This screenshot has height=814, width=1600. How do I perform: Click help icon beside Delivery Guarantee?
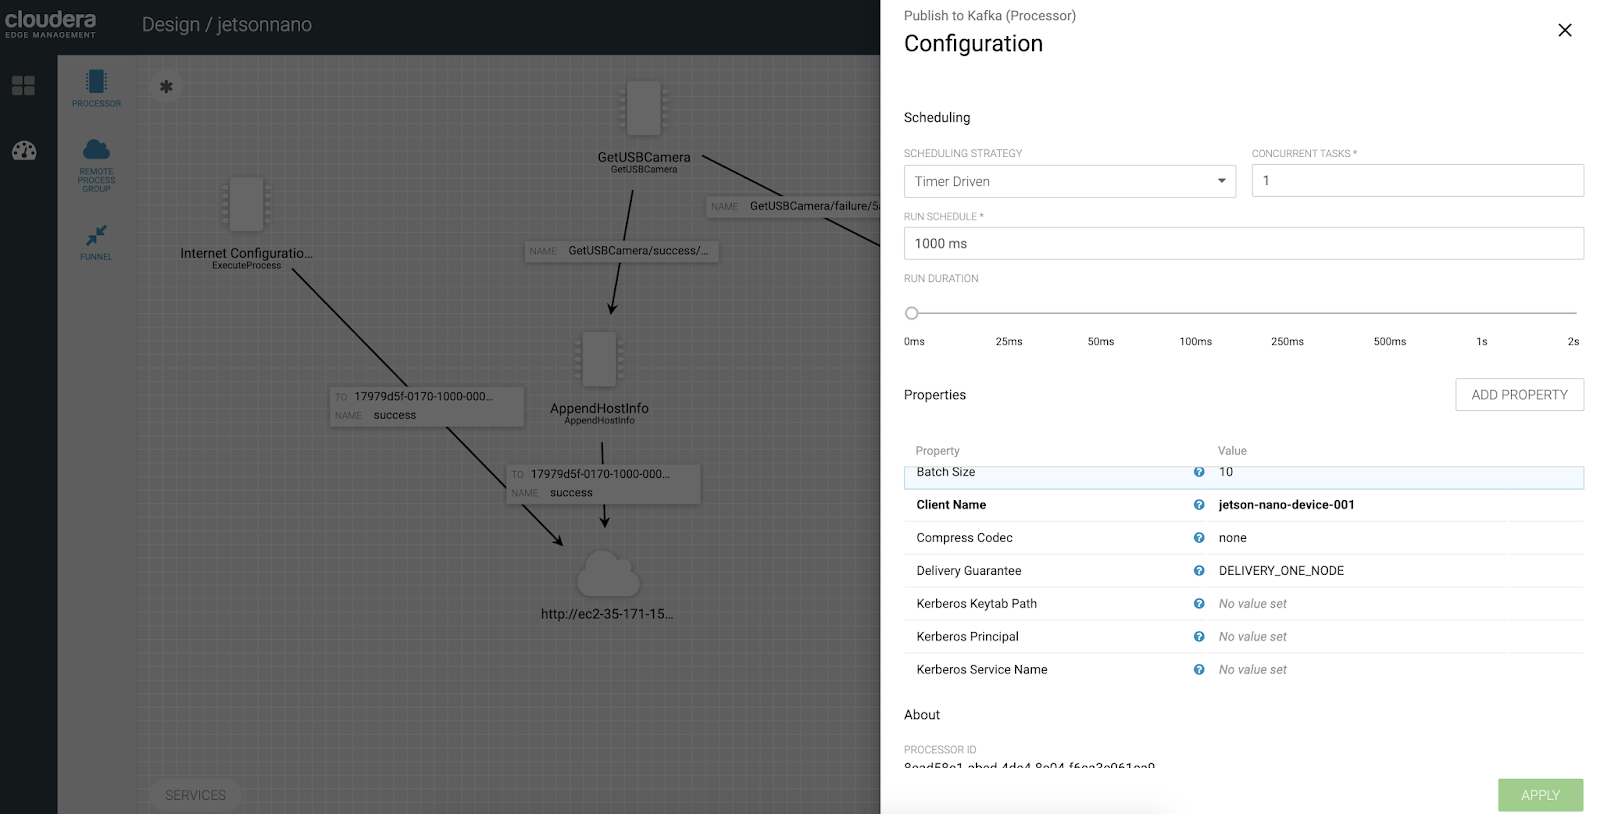tap(1199, 571)
